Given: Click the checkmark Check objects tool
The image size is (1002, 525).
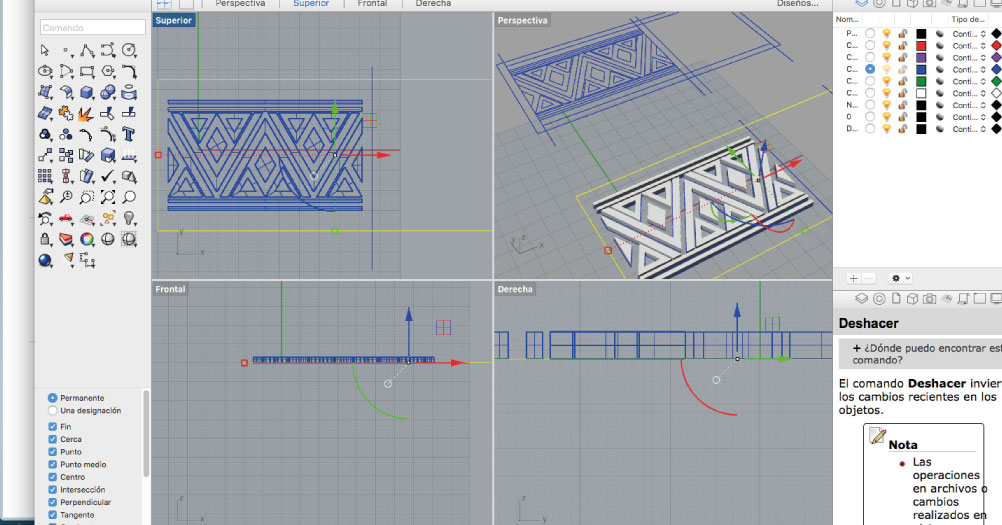Looking at the screenshot, I should (108, 176).
